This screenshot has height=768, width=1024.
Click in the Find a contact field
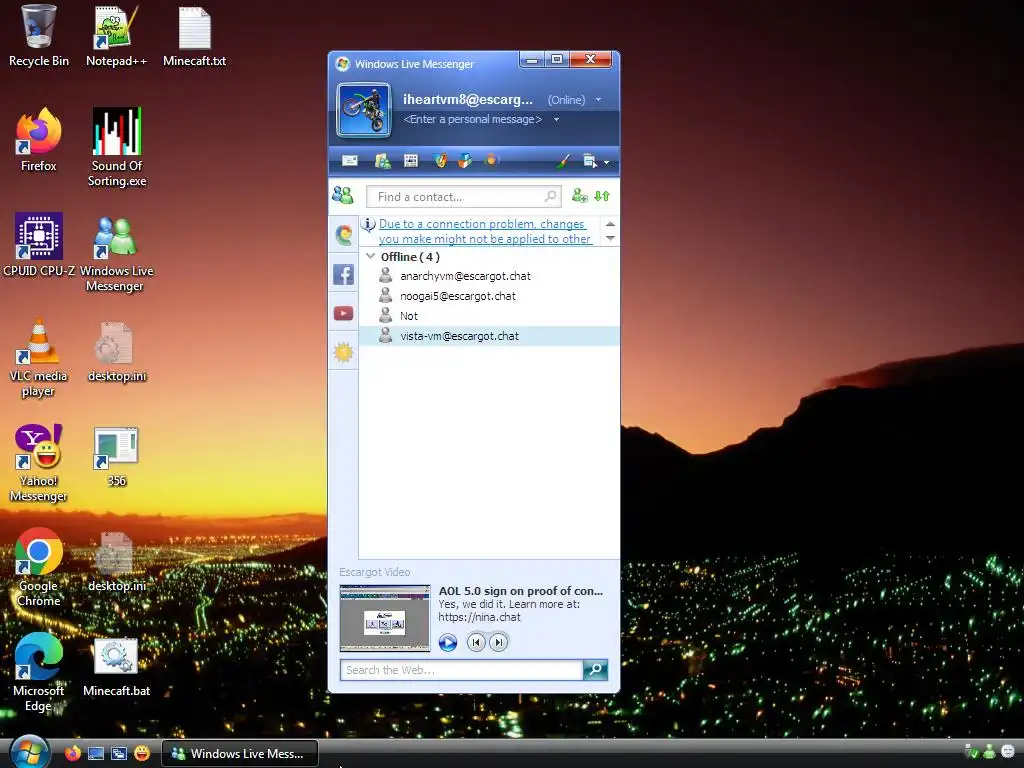[x=464, y=197]
